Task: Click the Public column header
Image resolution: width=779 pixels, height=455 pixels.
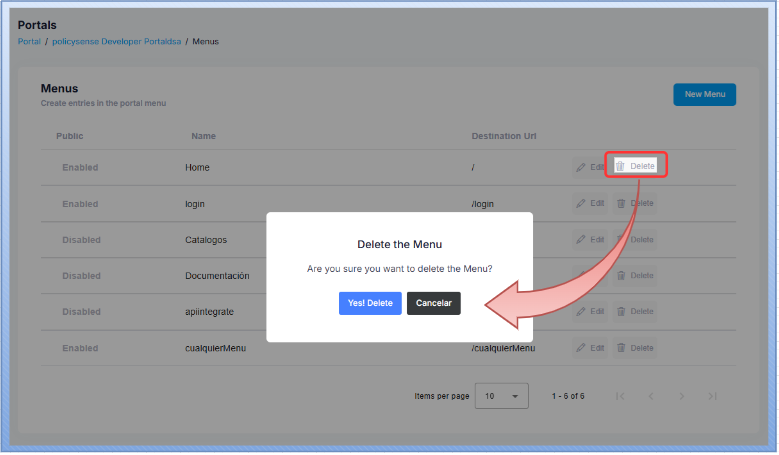Action: [70, 136]
